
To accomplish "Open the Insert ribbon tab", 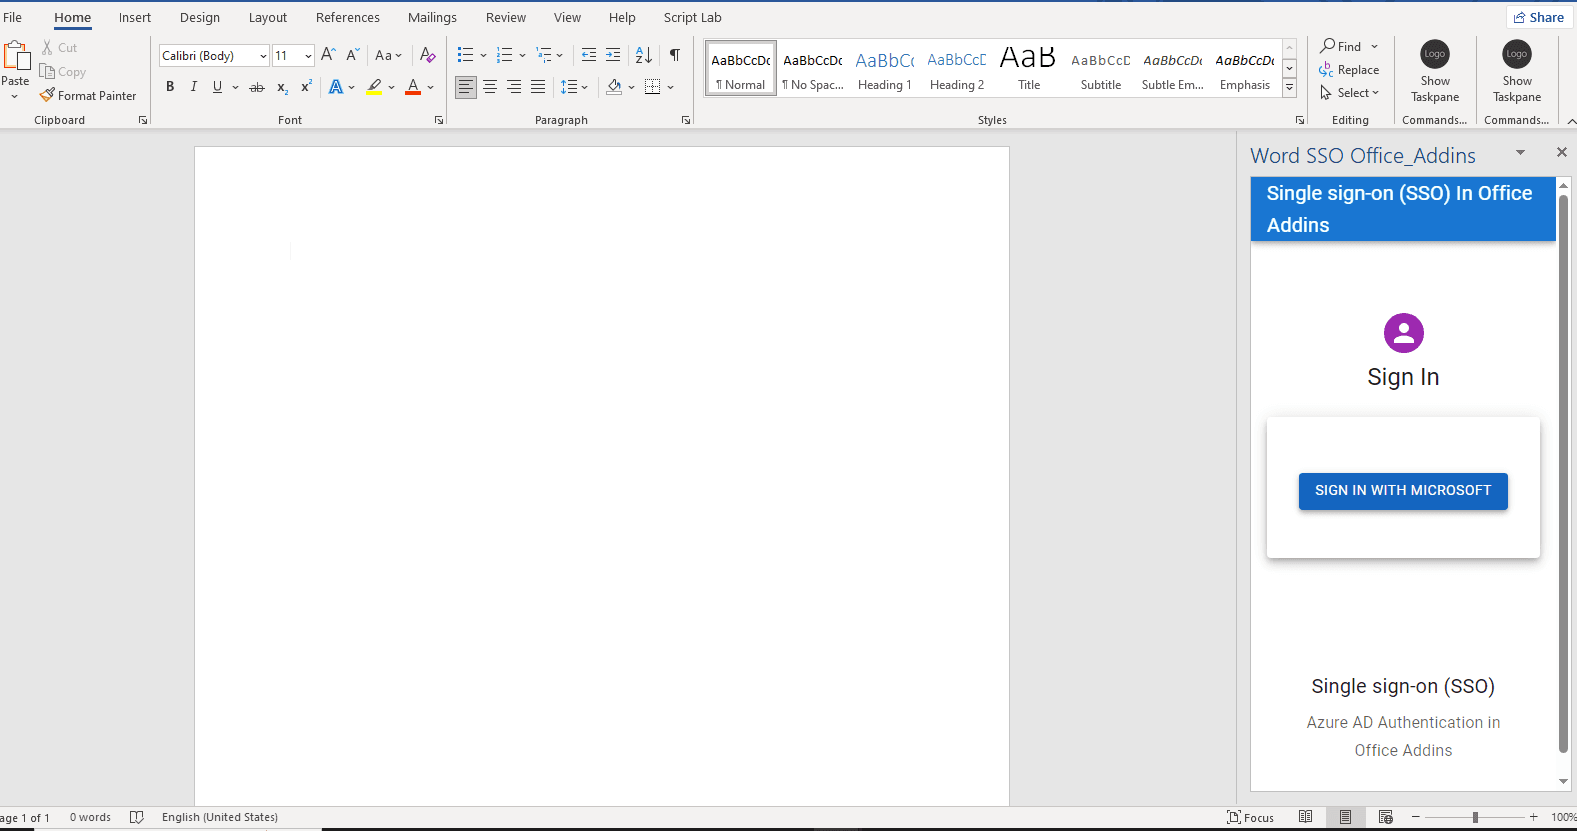I will [135, 17].
